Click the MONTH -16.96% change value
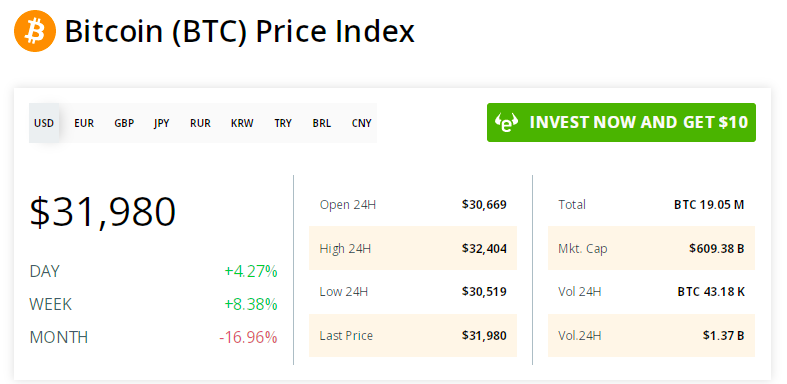787x384 pixels. tap(248, 337)
